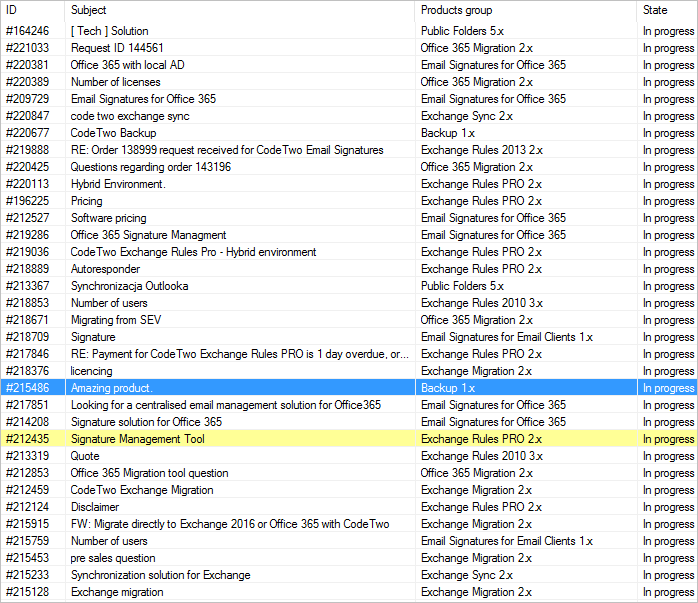Screen dimensions: 698x603
Task: Click 'Public Folders 5.x' in row #213367
Action: point(463,286)
